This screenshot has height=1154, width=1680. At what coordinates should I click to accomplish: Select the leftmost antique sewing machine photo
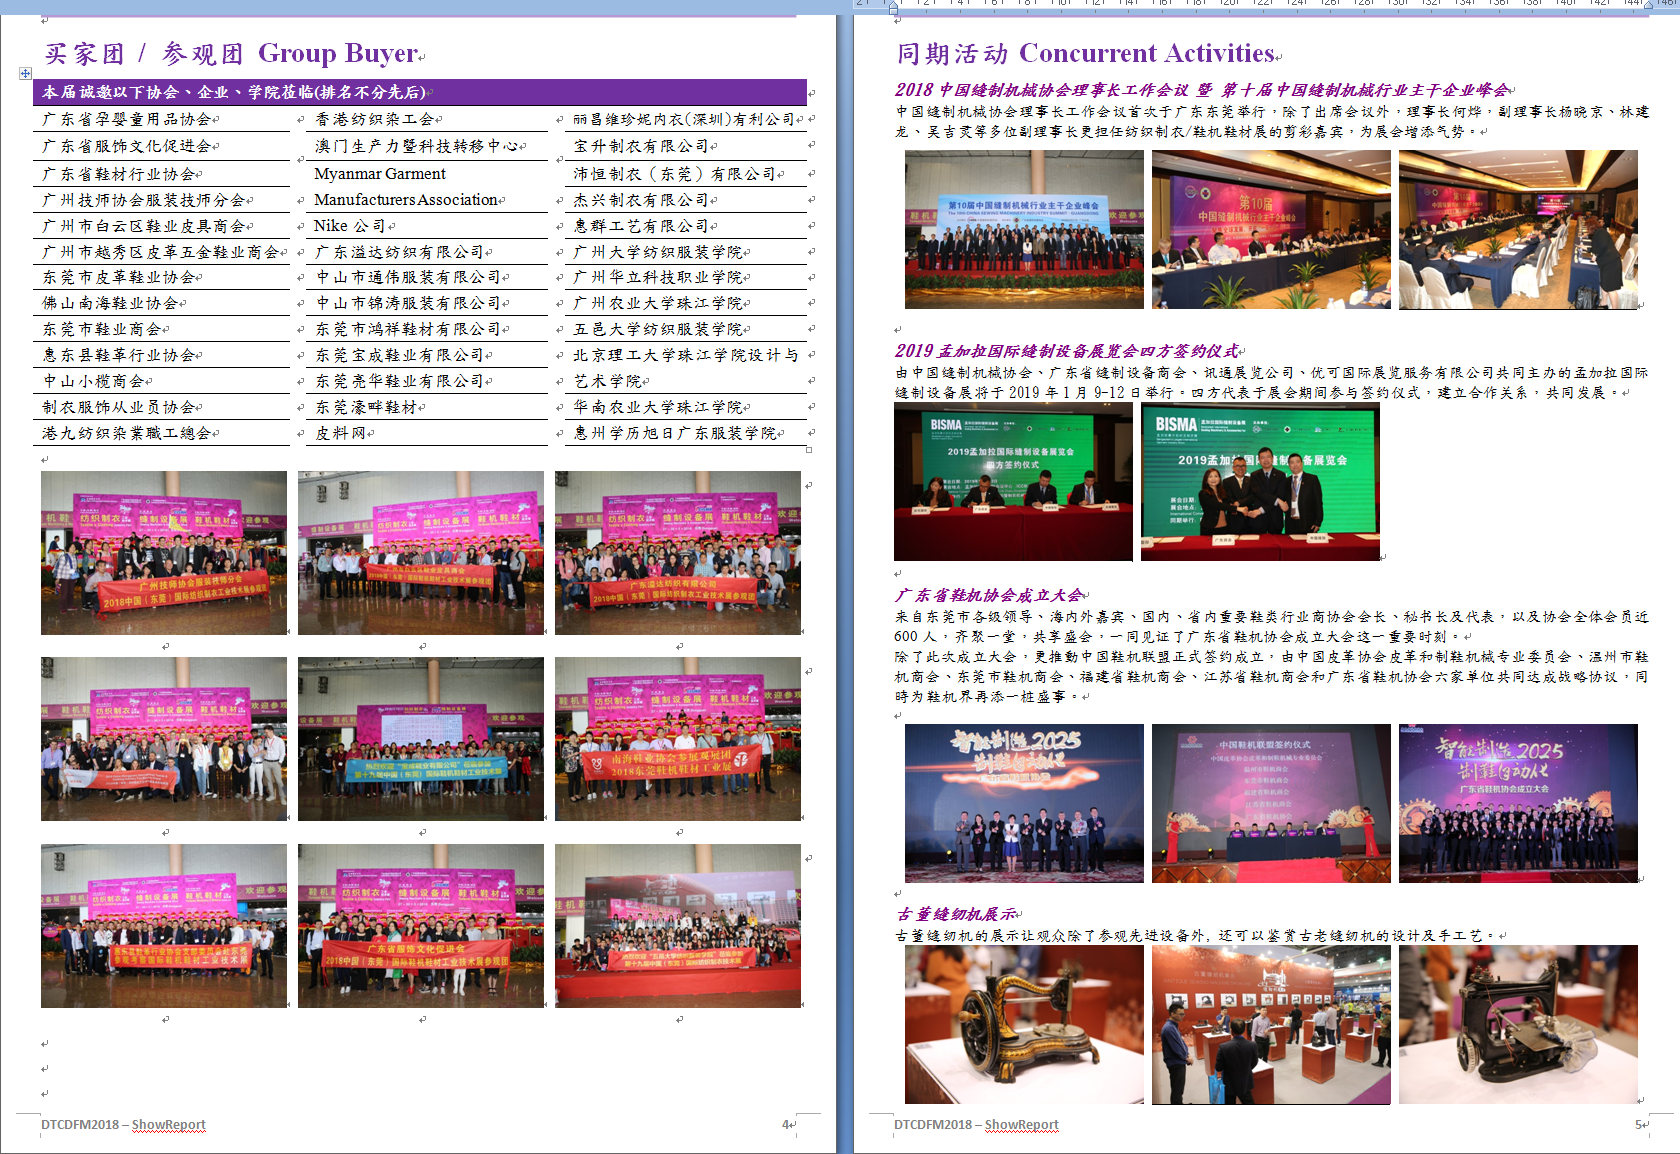pos(1024,1024)
